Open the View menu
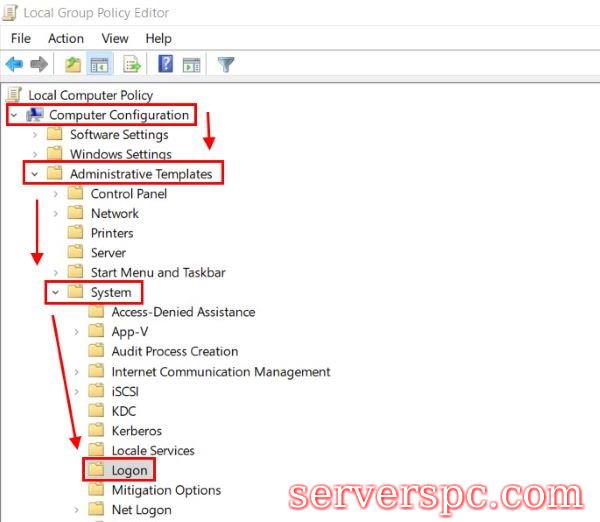The image size is (600, 522). [x=115, y=38]
